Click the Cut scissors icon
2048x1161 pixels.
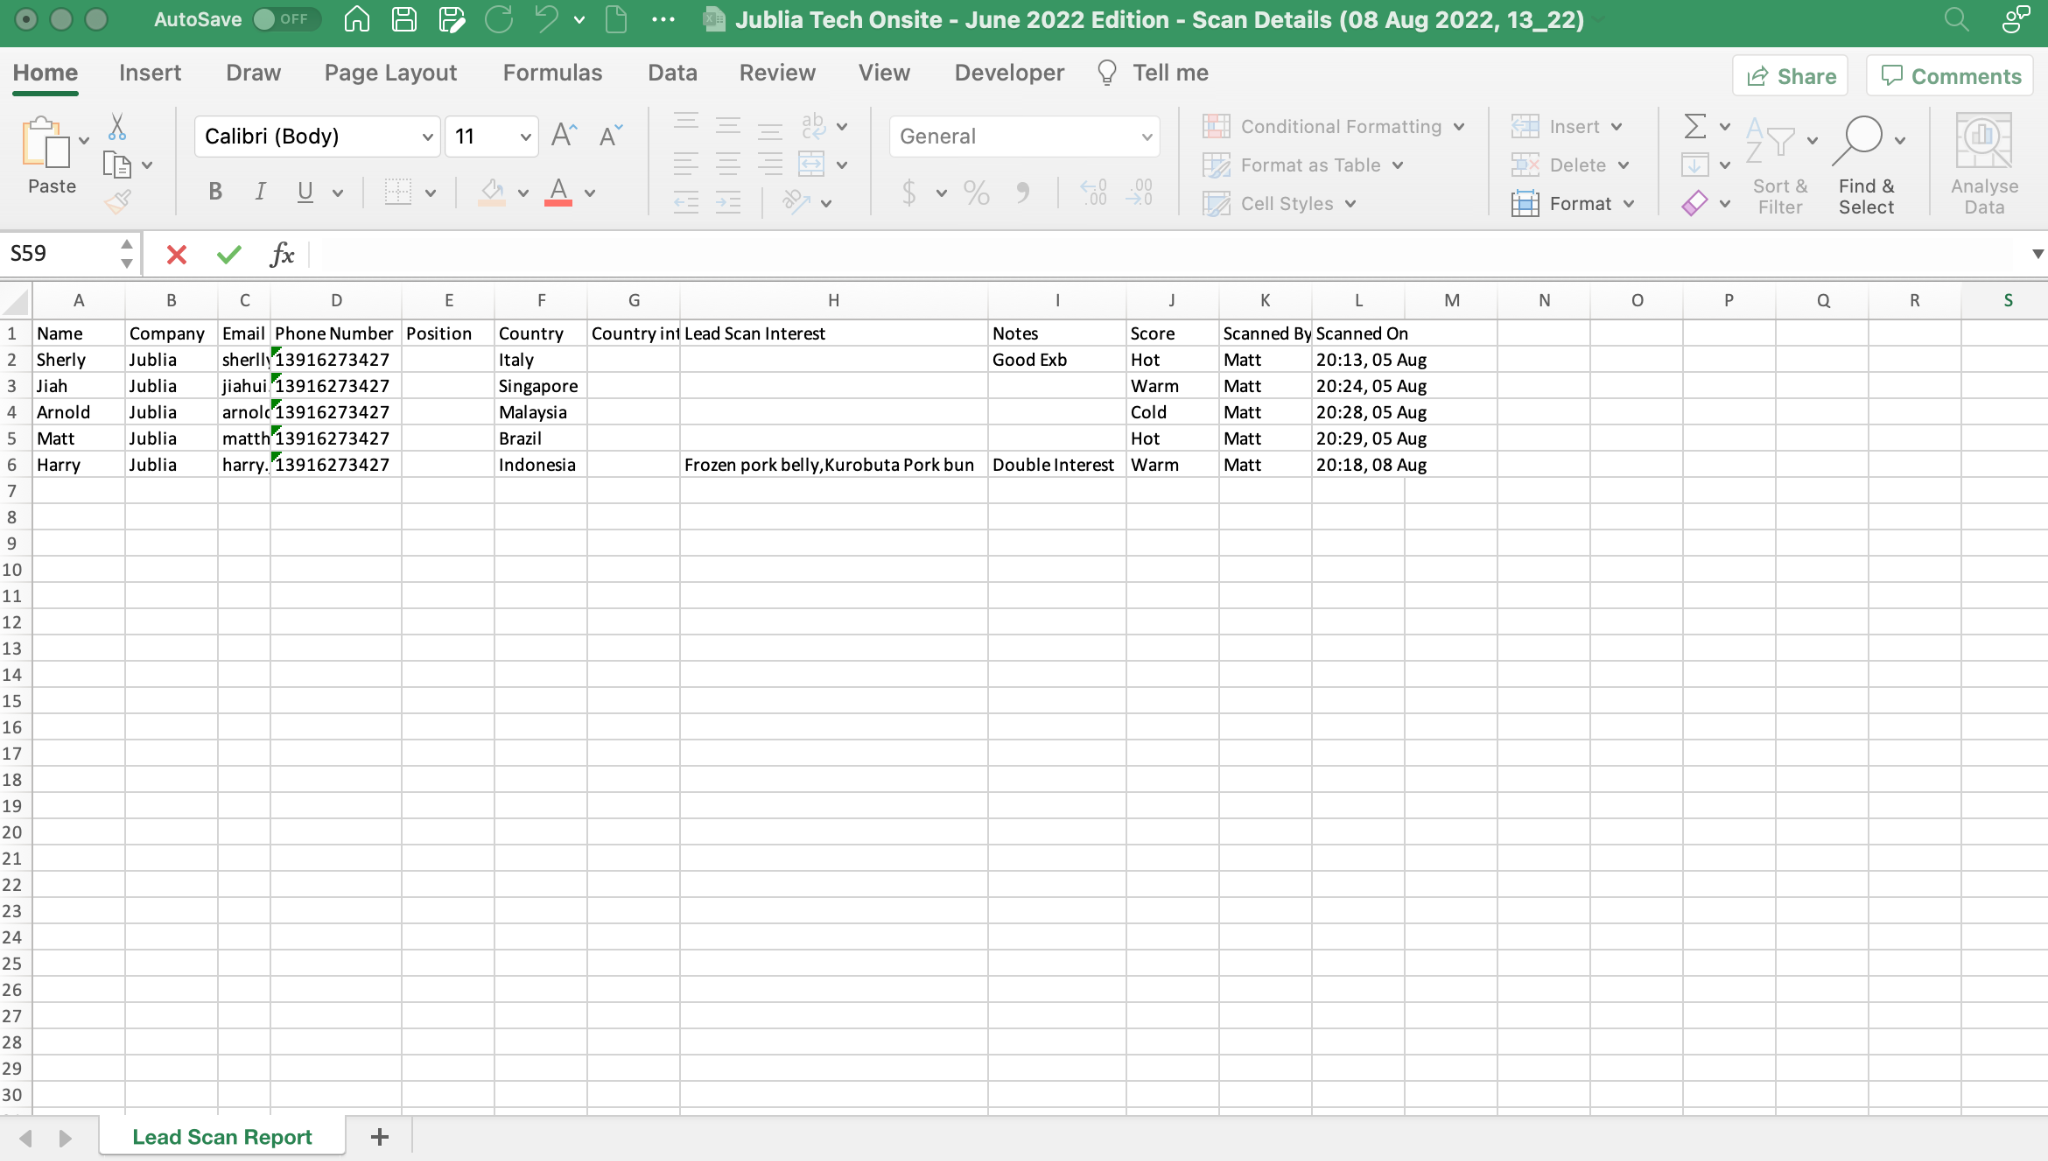click(x=117, y=127)
